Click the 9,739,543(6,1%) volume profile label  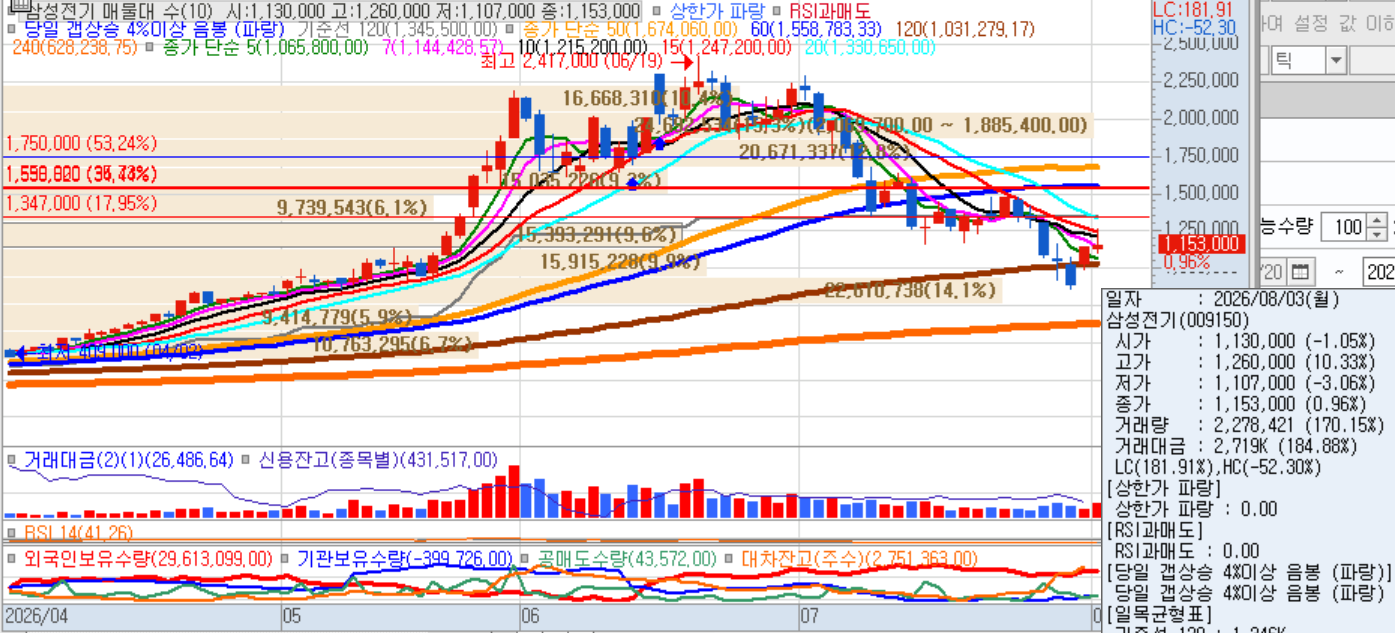point(352,207)
